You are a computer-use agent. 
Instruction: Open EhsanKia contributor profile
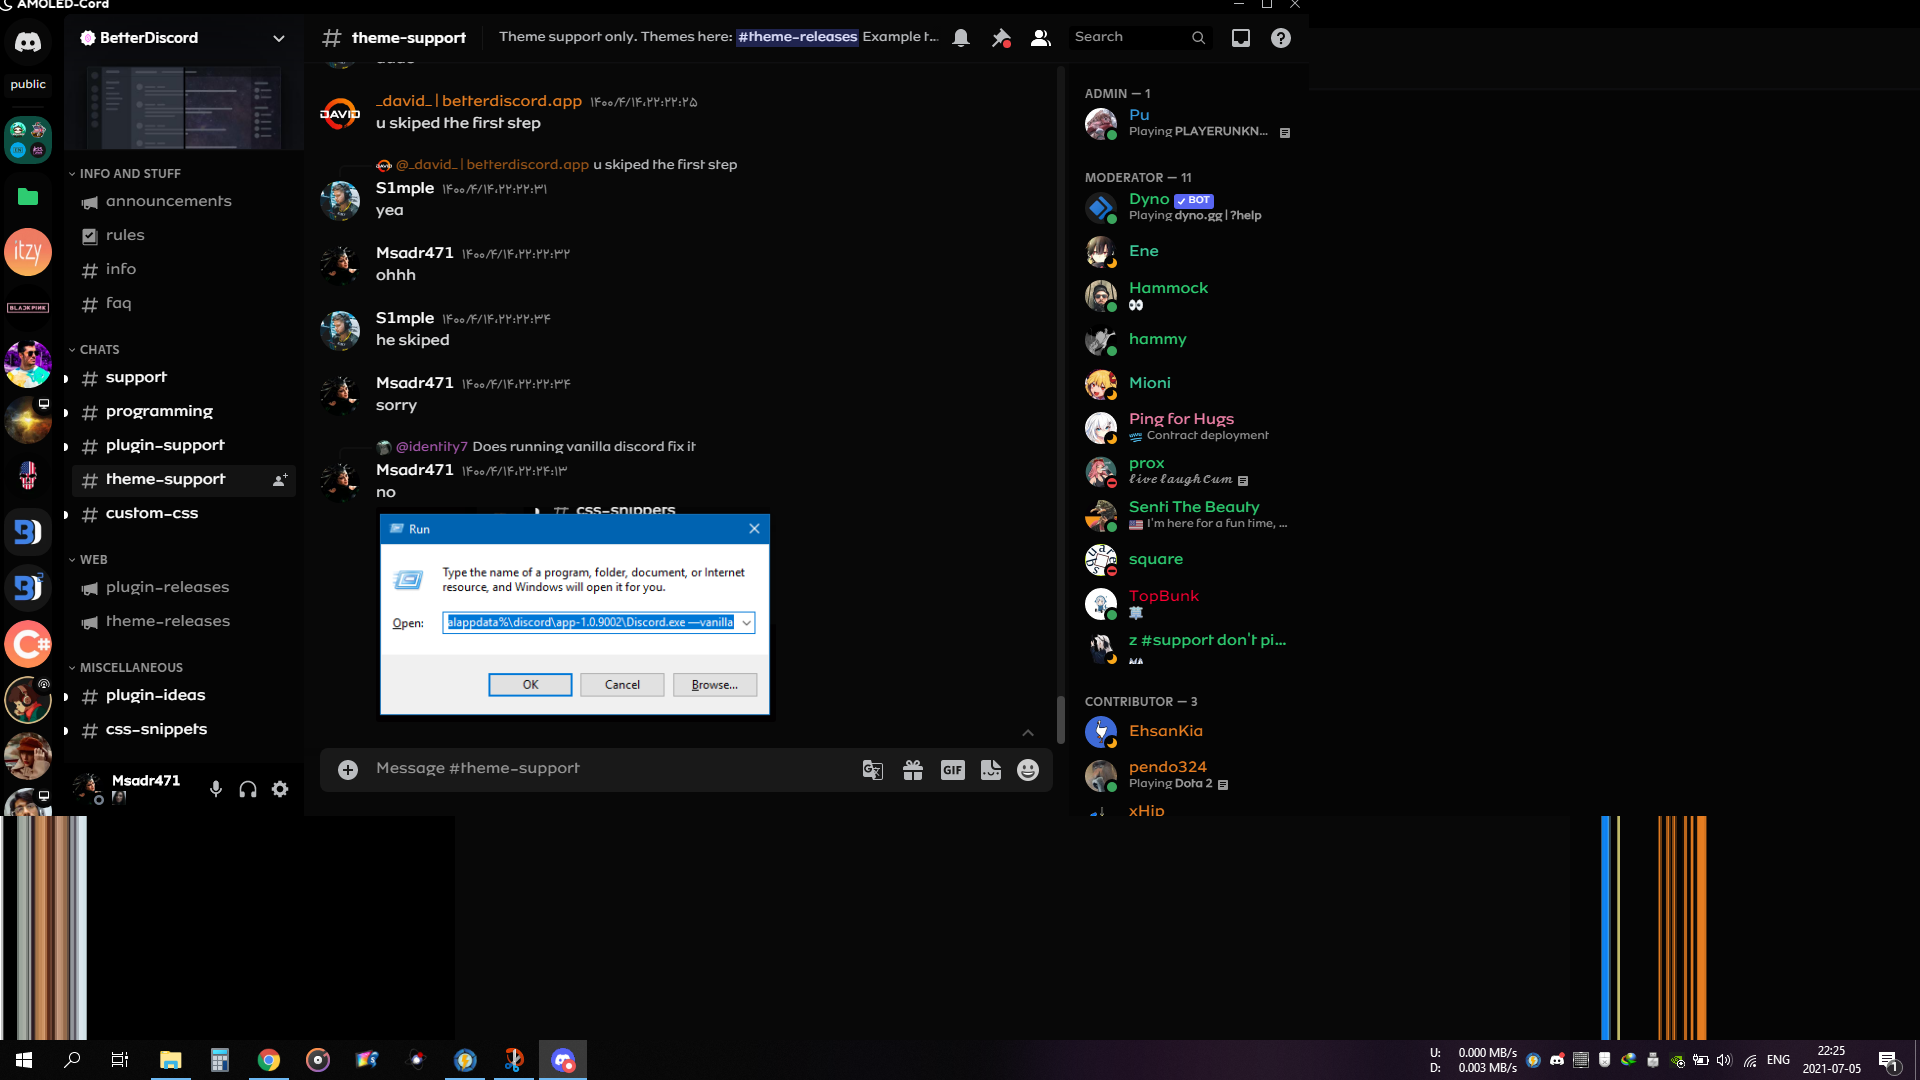[x=1188, y=732]
